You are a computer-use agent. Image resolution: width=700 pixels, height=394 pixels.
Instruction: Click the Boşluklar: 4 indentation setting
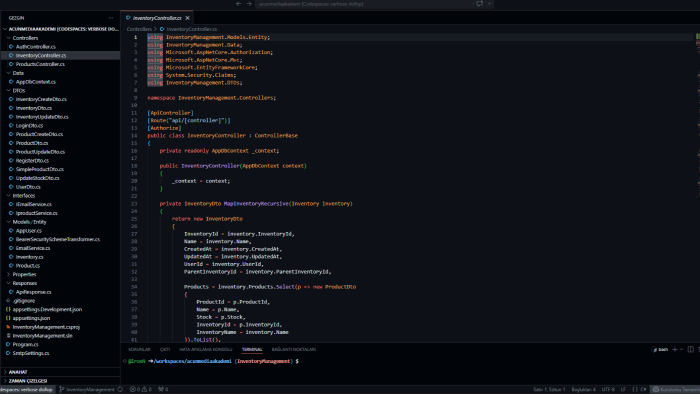[583, 390]
